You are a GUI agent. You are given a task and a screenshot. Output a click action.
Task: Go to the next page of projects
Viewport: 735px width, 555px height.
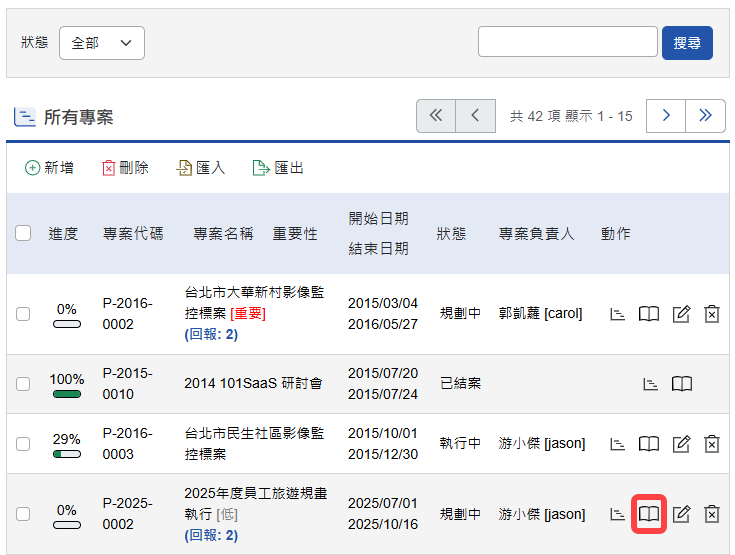coord(665,116)
